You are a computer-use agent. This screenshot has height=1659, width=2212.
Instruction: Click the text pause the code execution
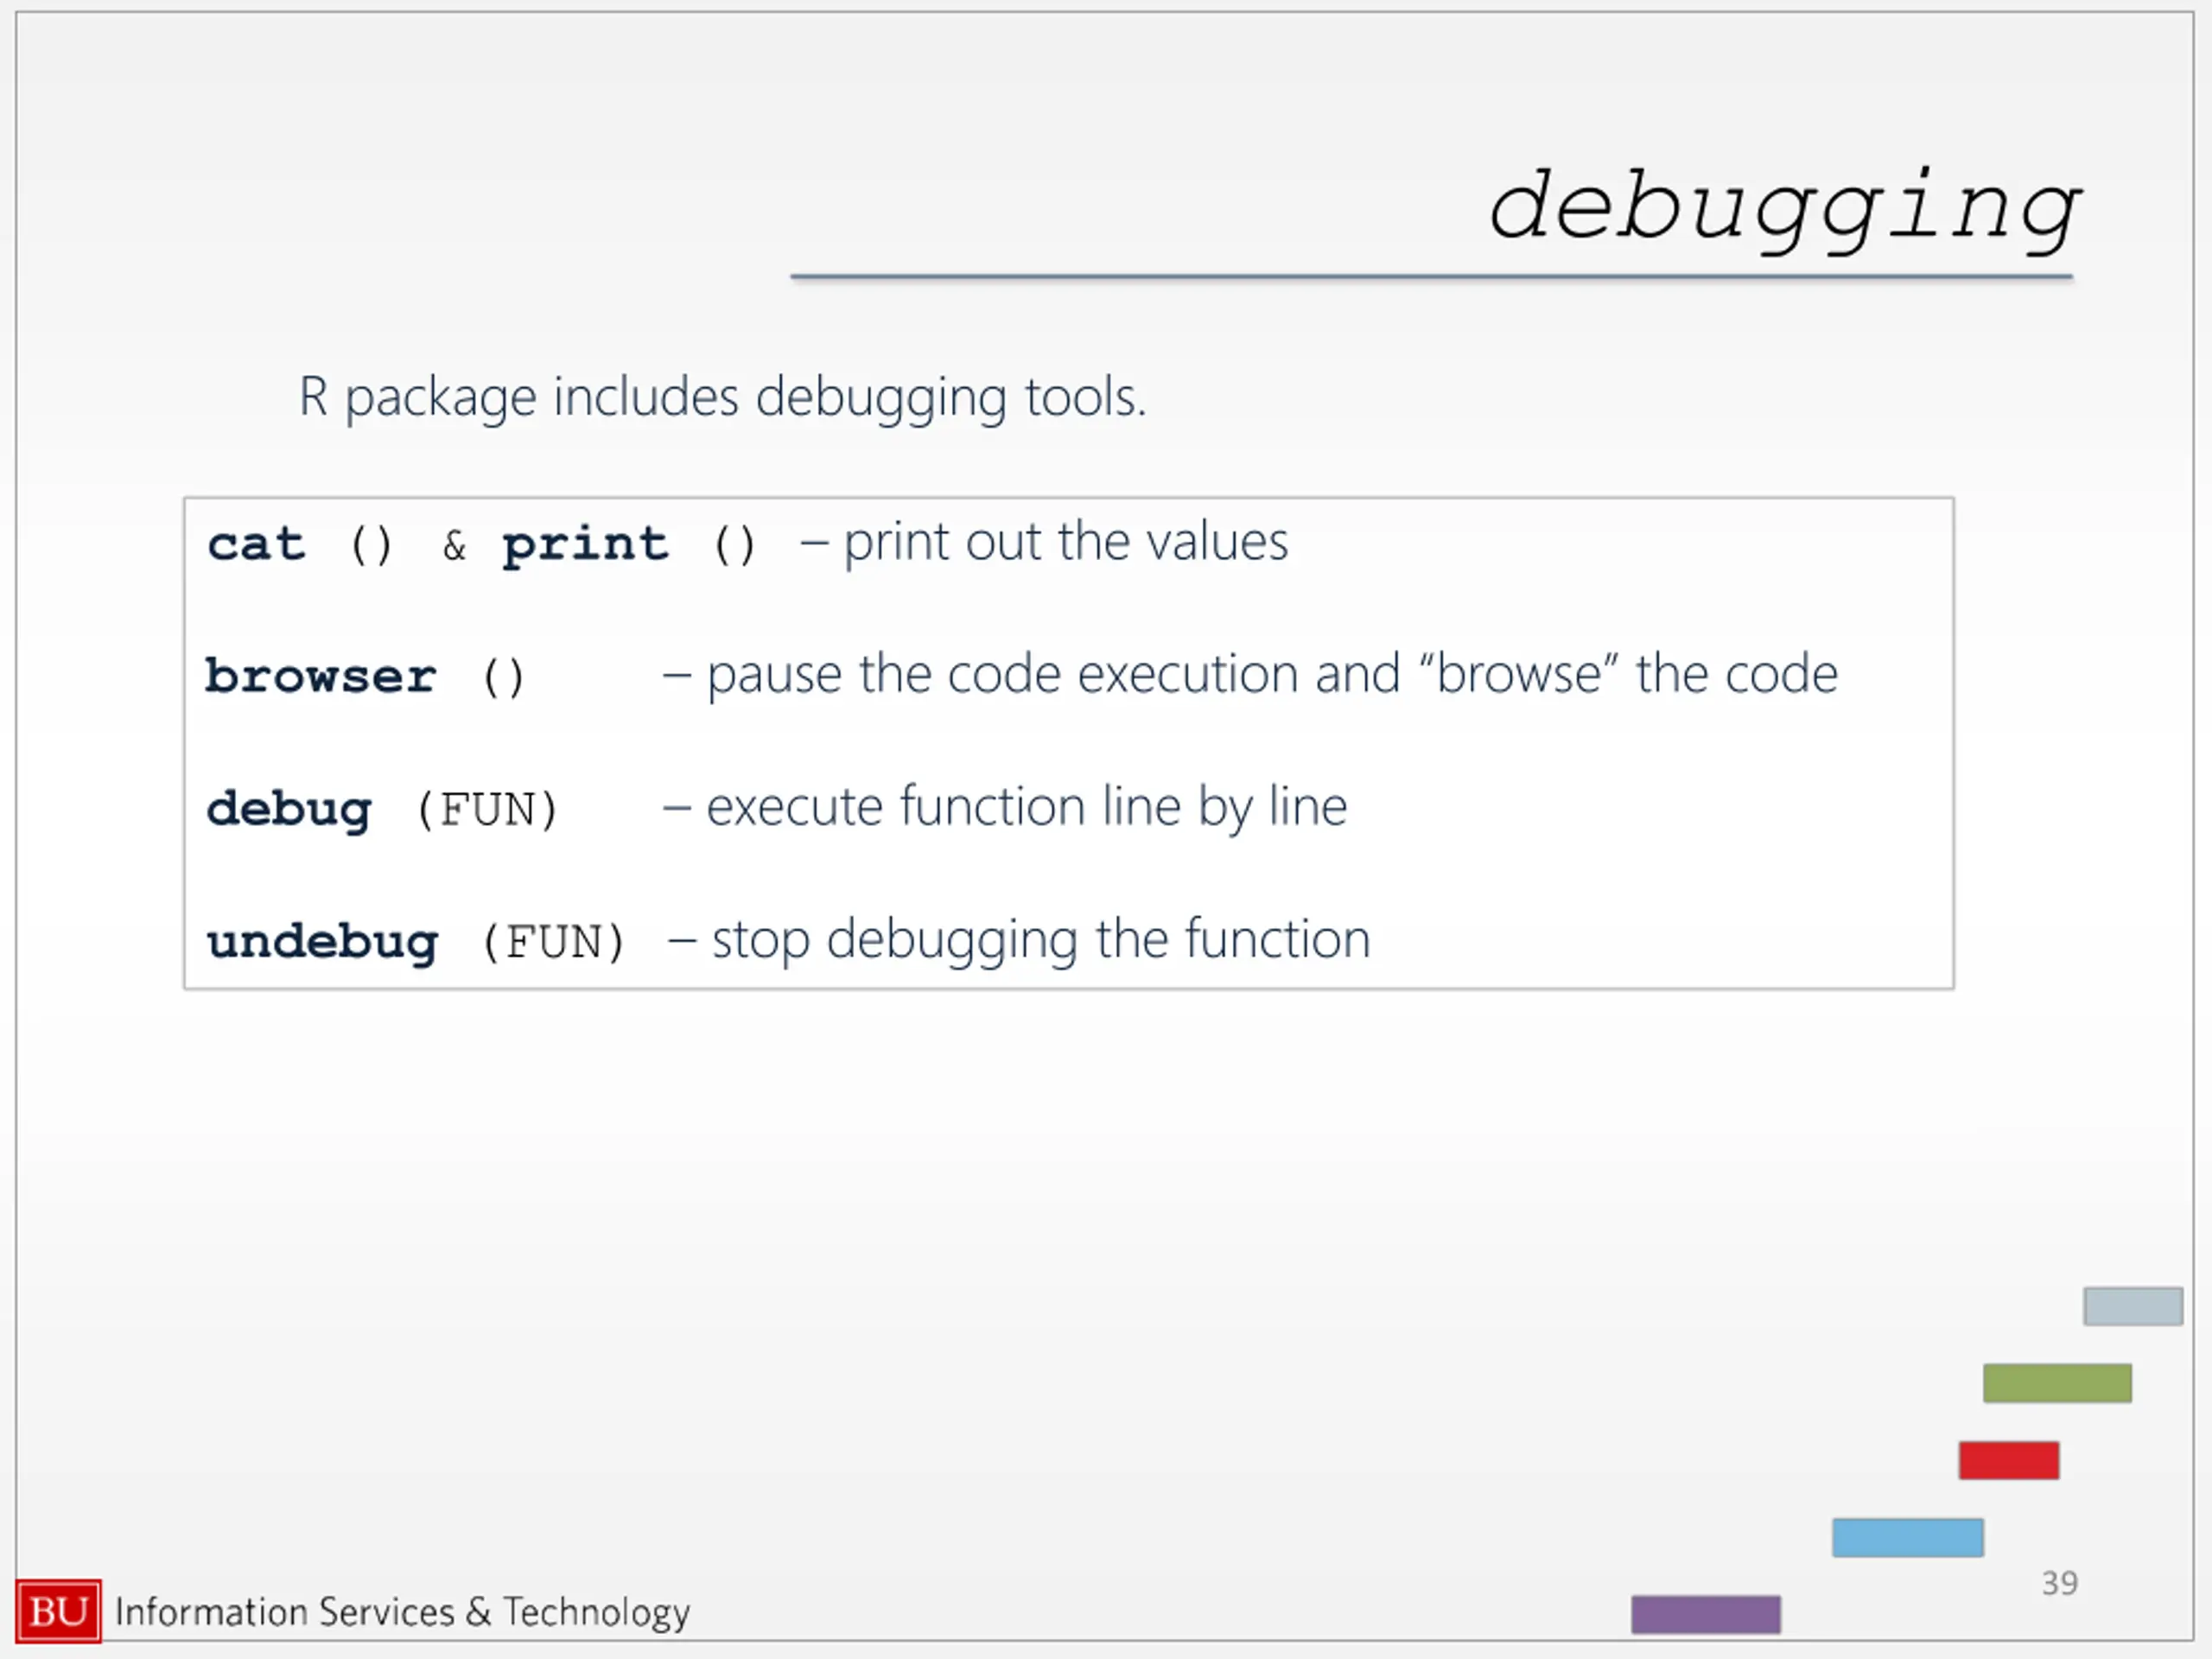pyautogui.click(x=1053, y=675)
